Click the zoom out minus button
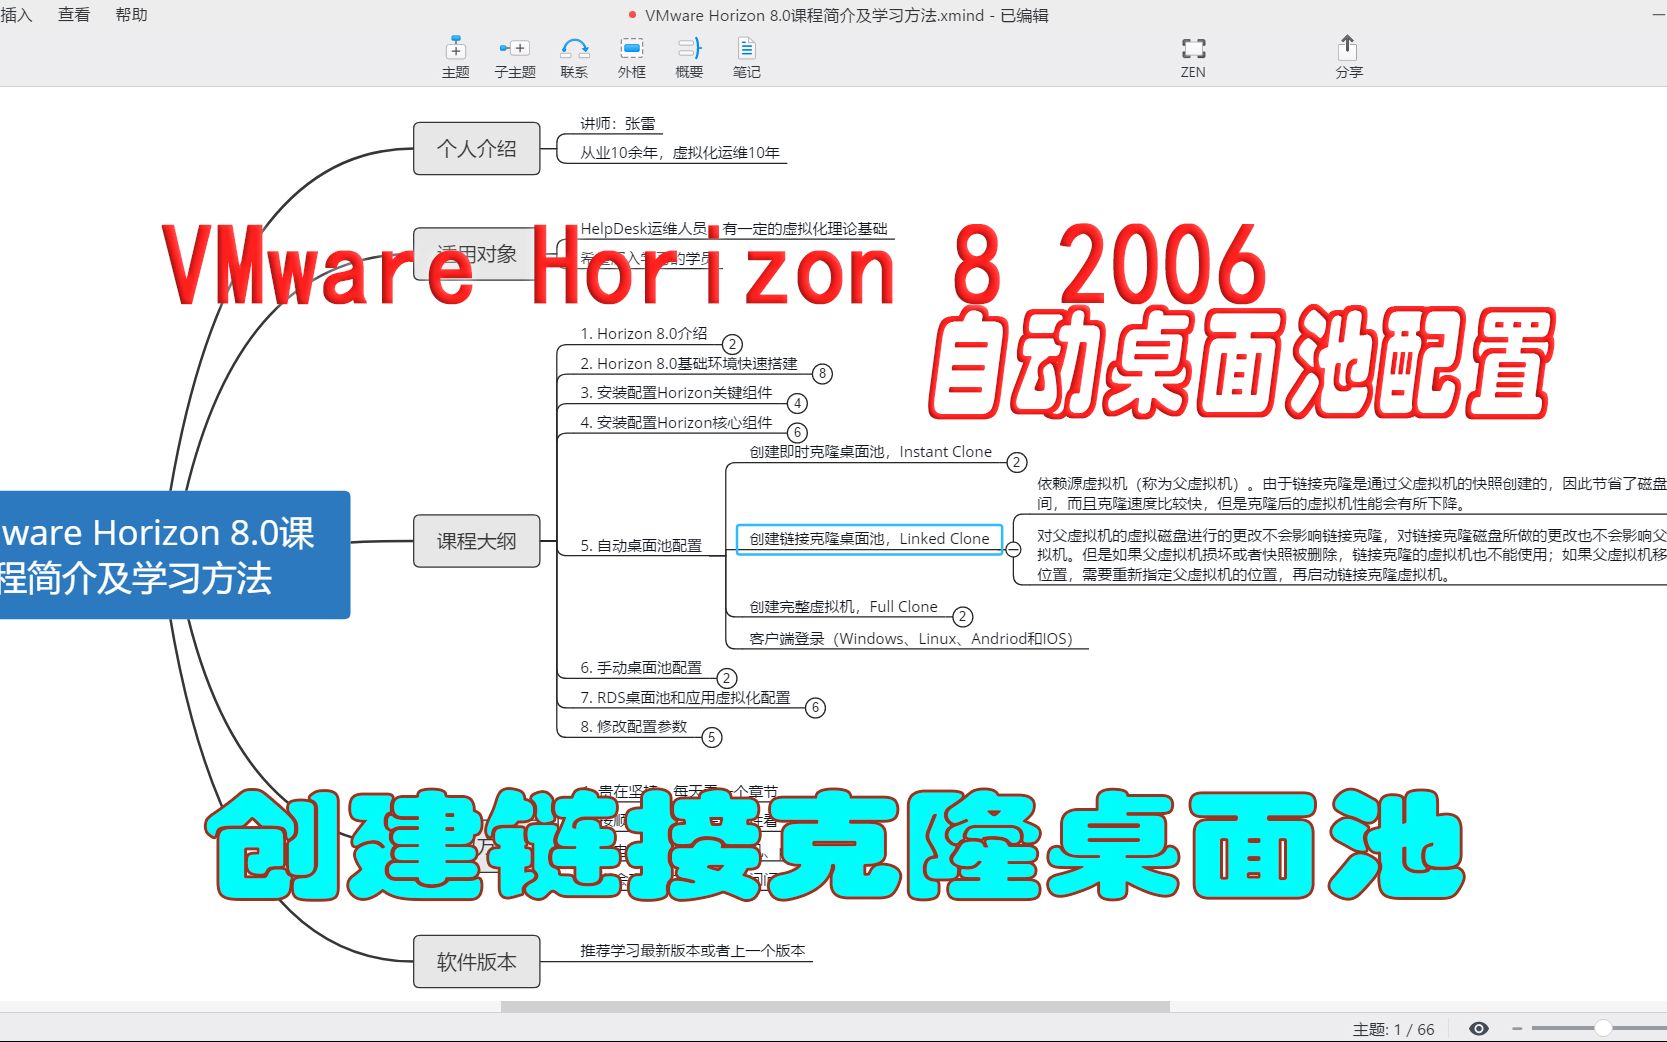Image resolution: width=1667 pixels, height=1042 pixels. [x=1517, y=1028]
